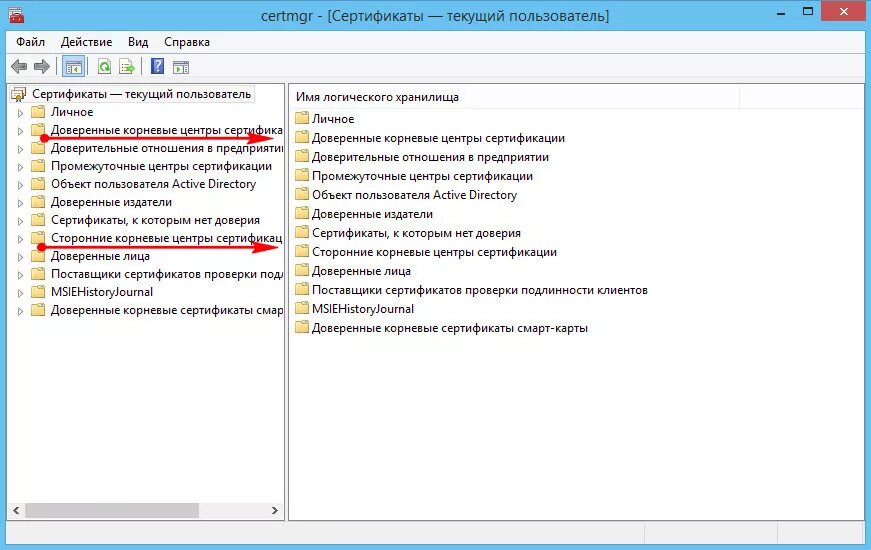Click the show/hide action pane icon
The width and height of the screenshot is (871, 550).
click(181, 68)
